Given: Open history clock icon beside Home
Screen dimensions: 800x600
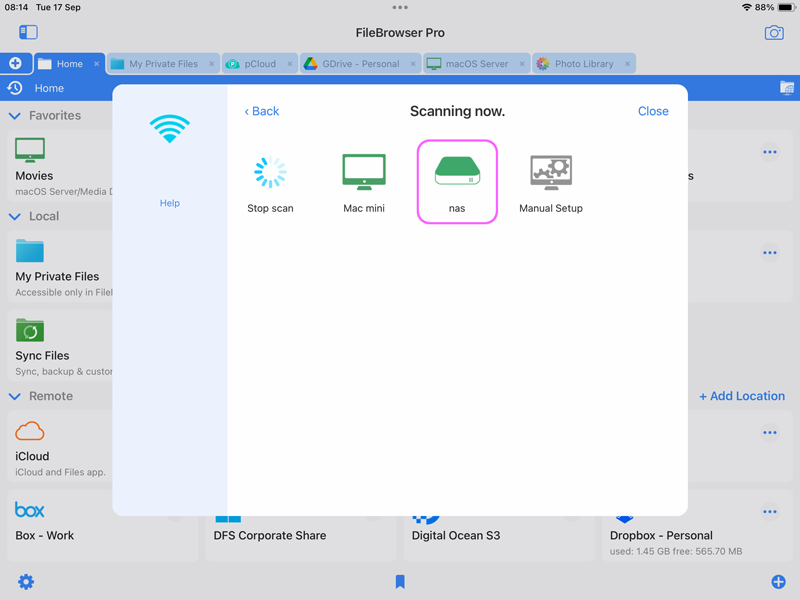Looking at the screenshot, I should pos(15,88).
